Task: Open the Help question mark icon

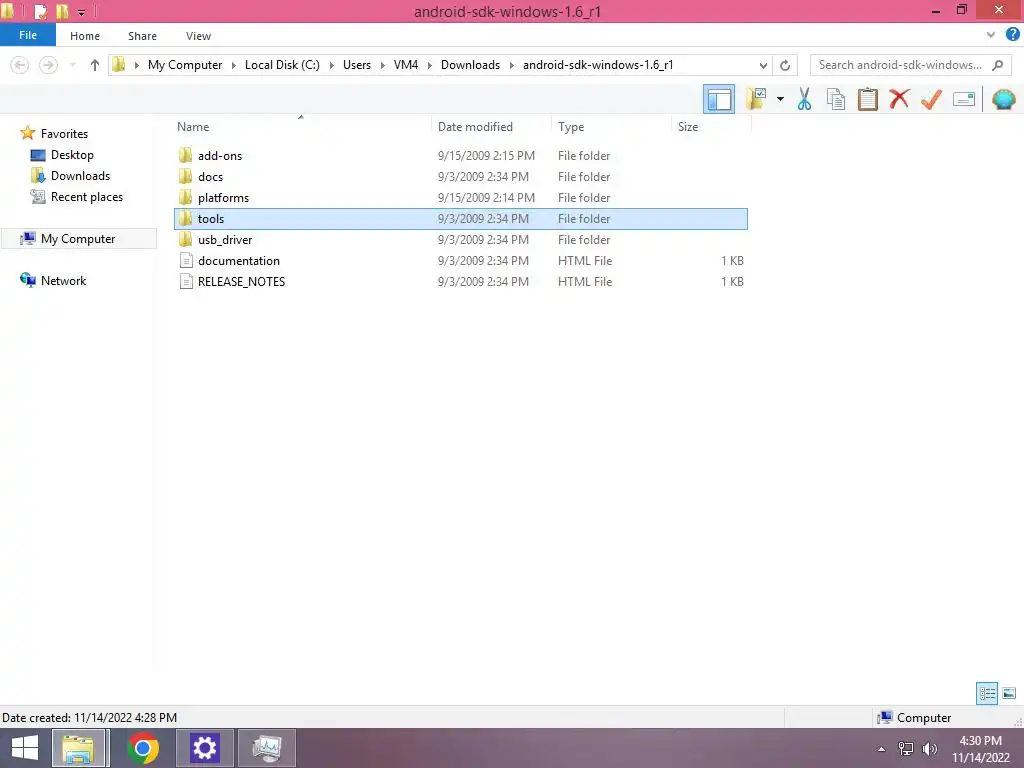Action: (x=1012, y=35)
